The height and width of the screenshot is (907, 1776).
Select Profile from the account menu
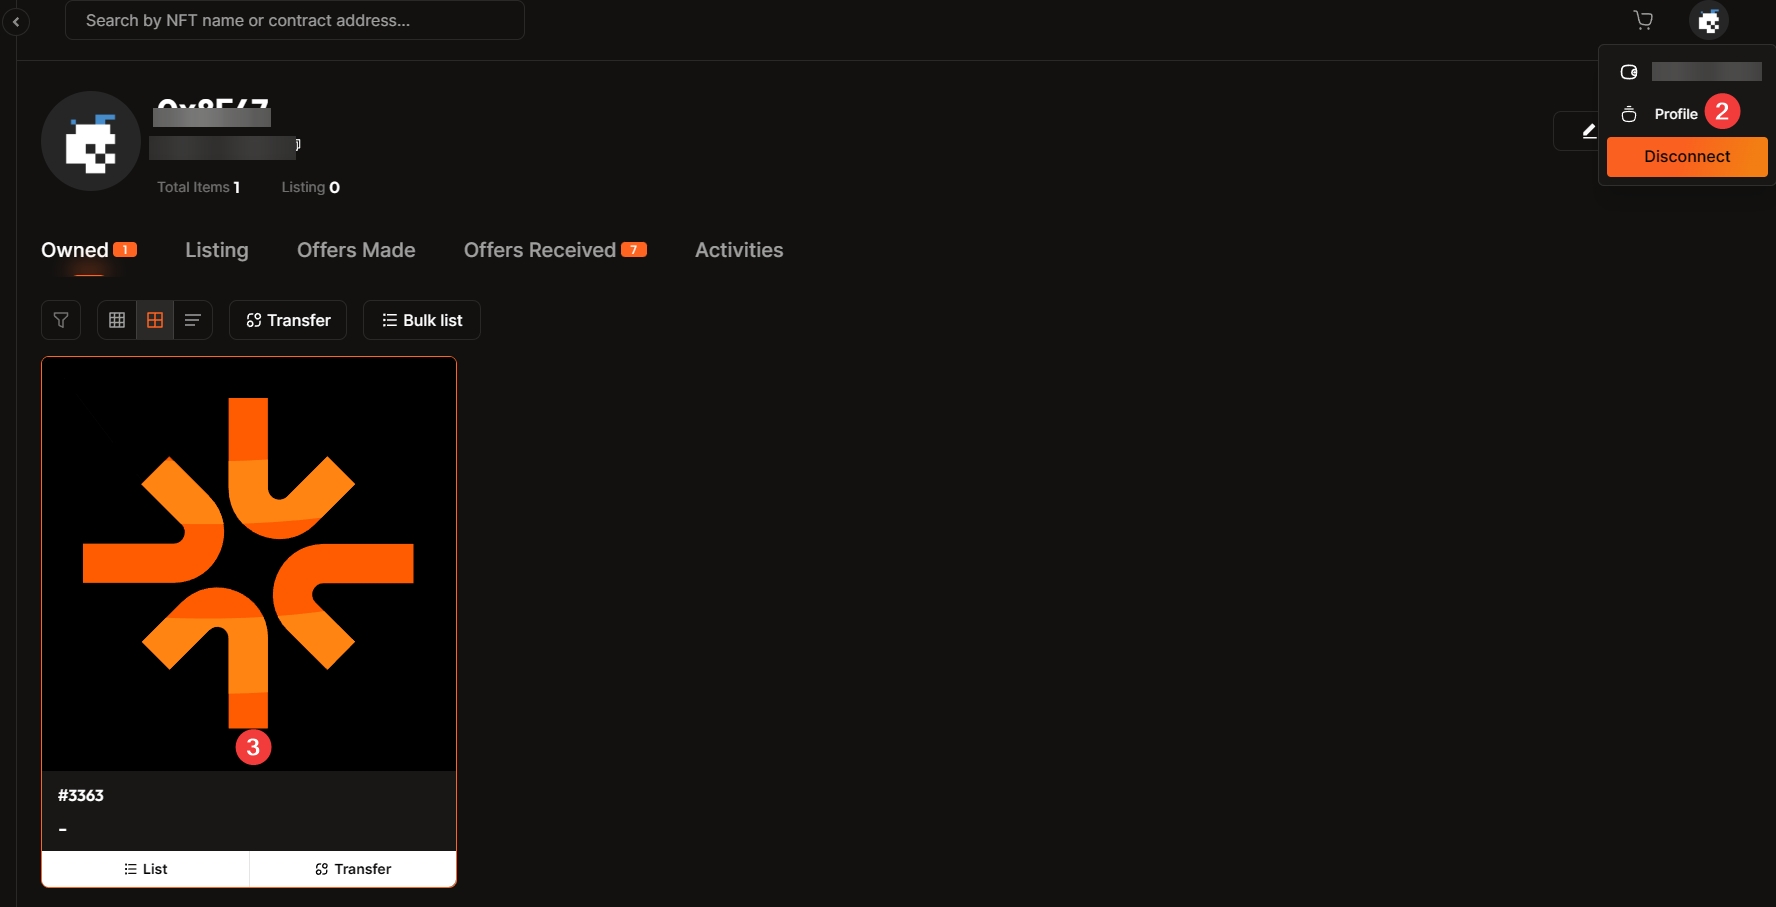(x=1675, y=114)
